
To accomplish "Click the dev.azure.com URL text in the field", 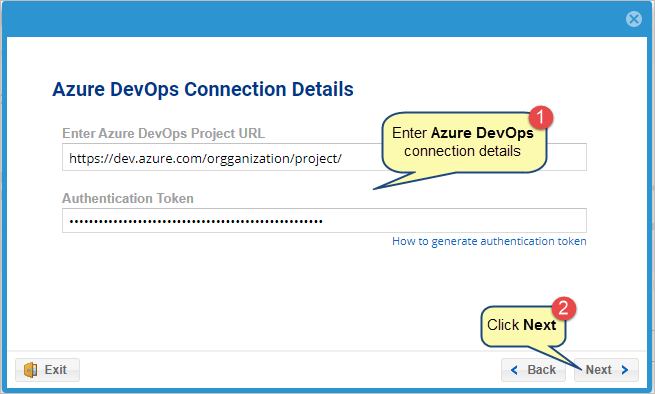I will click(206, 159).
